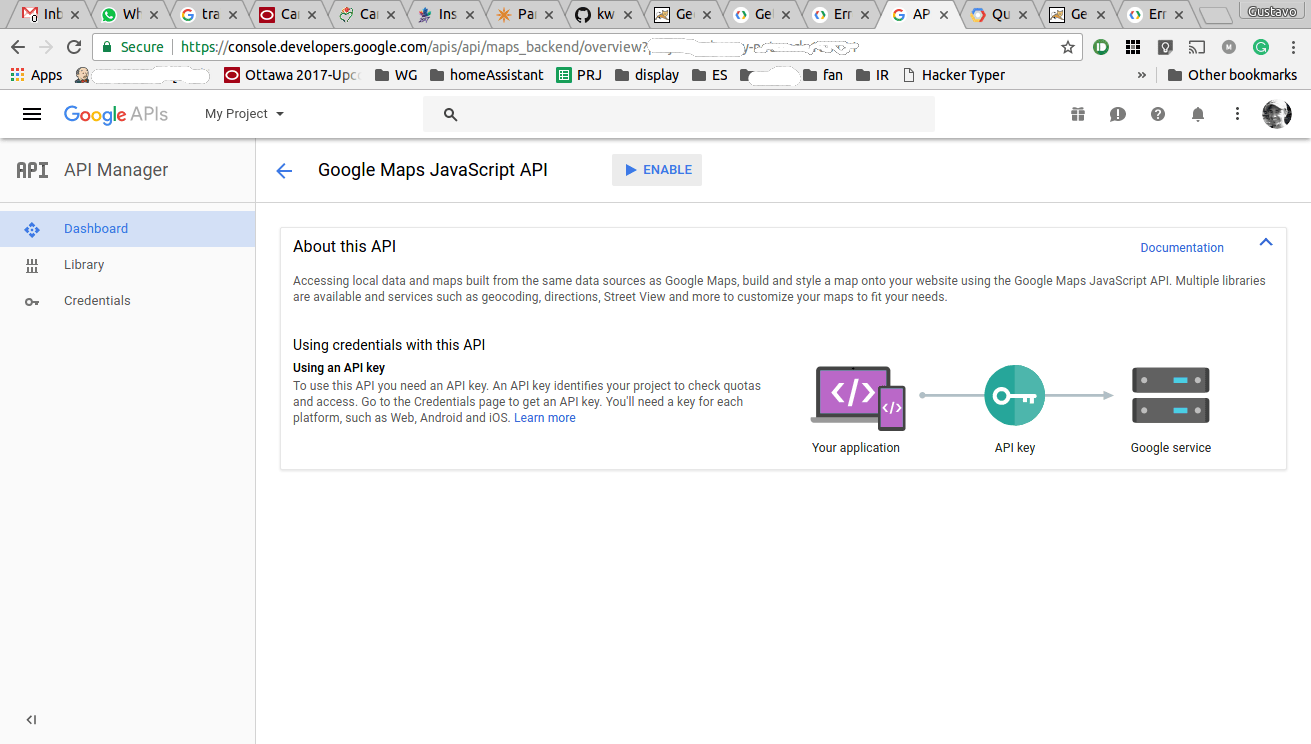Screen dimensions: 1311x744
Task: Open the feedback alert icon in the header
Action: pyautogui.click(x=1118, y=114)
